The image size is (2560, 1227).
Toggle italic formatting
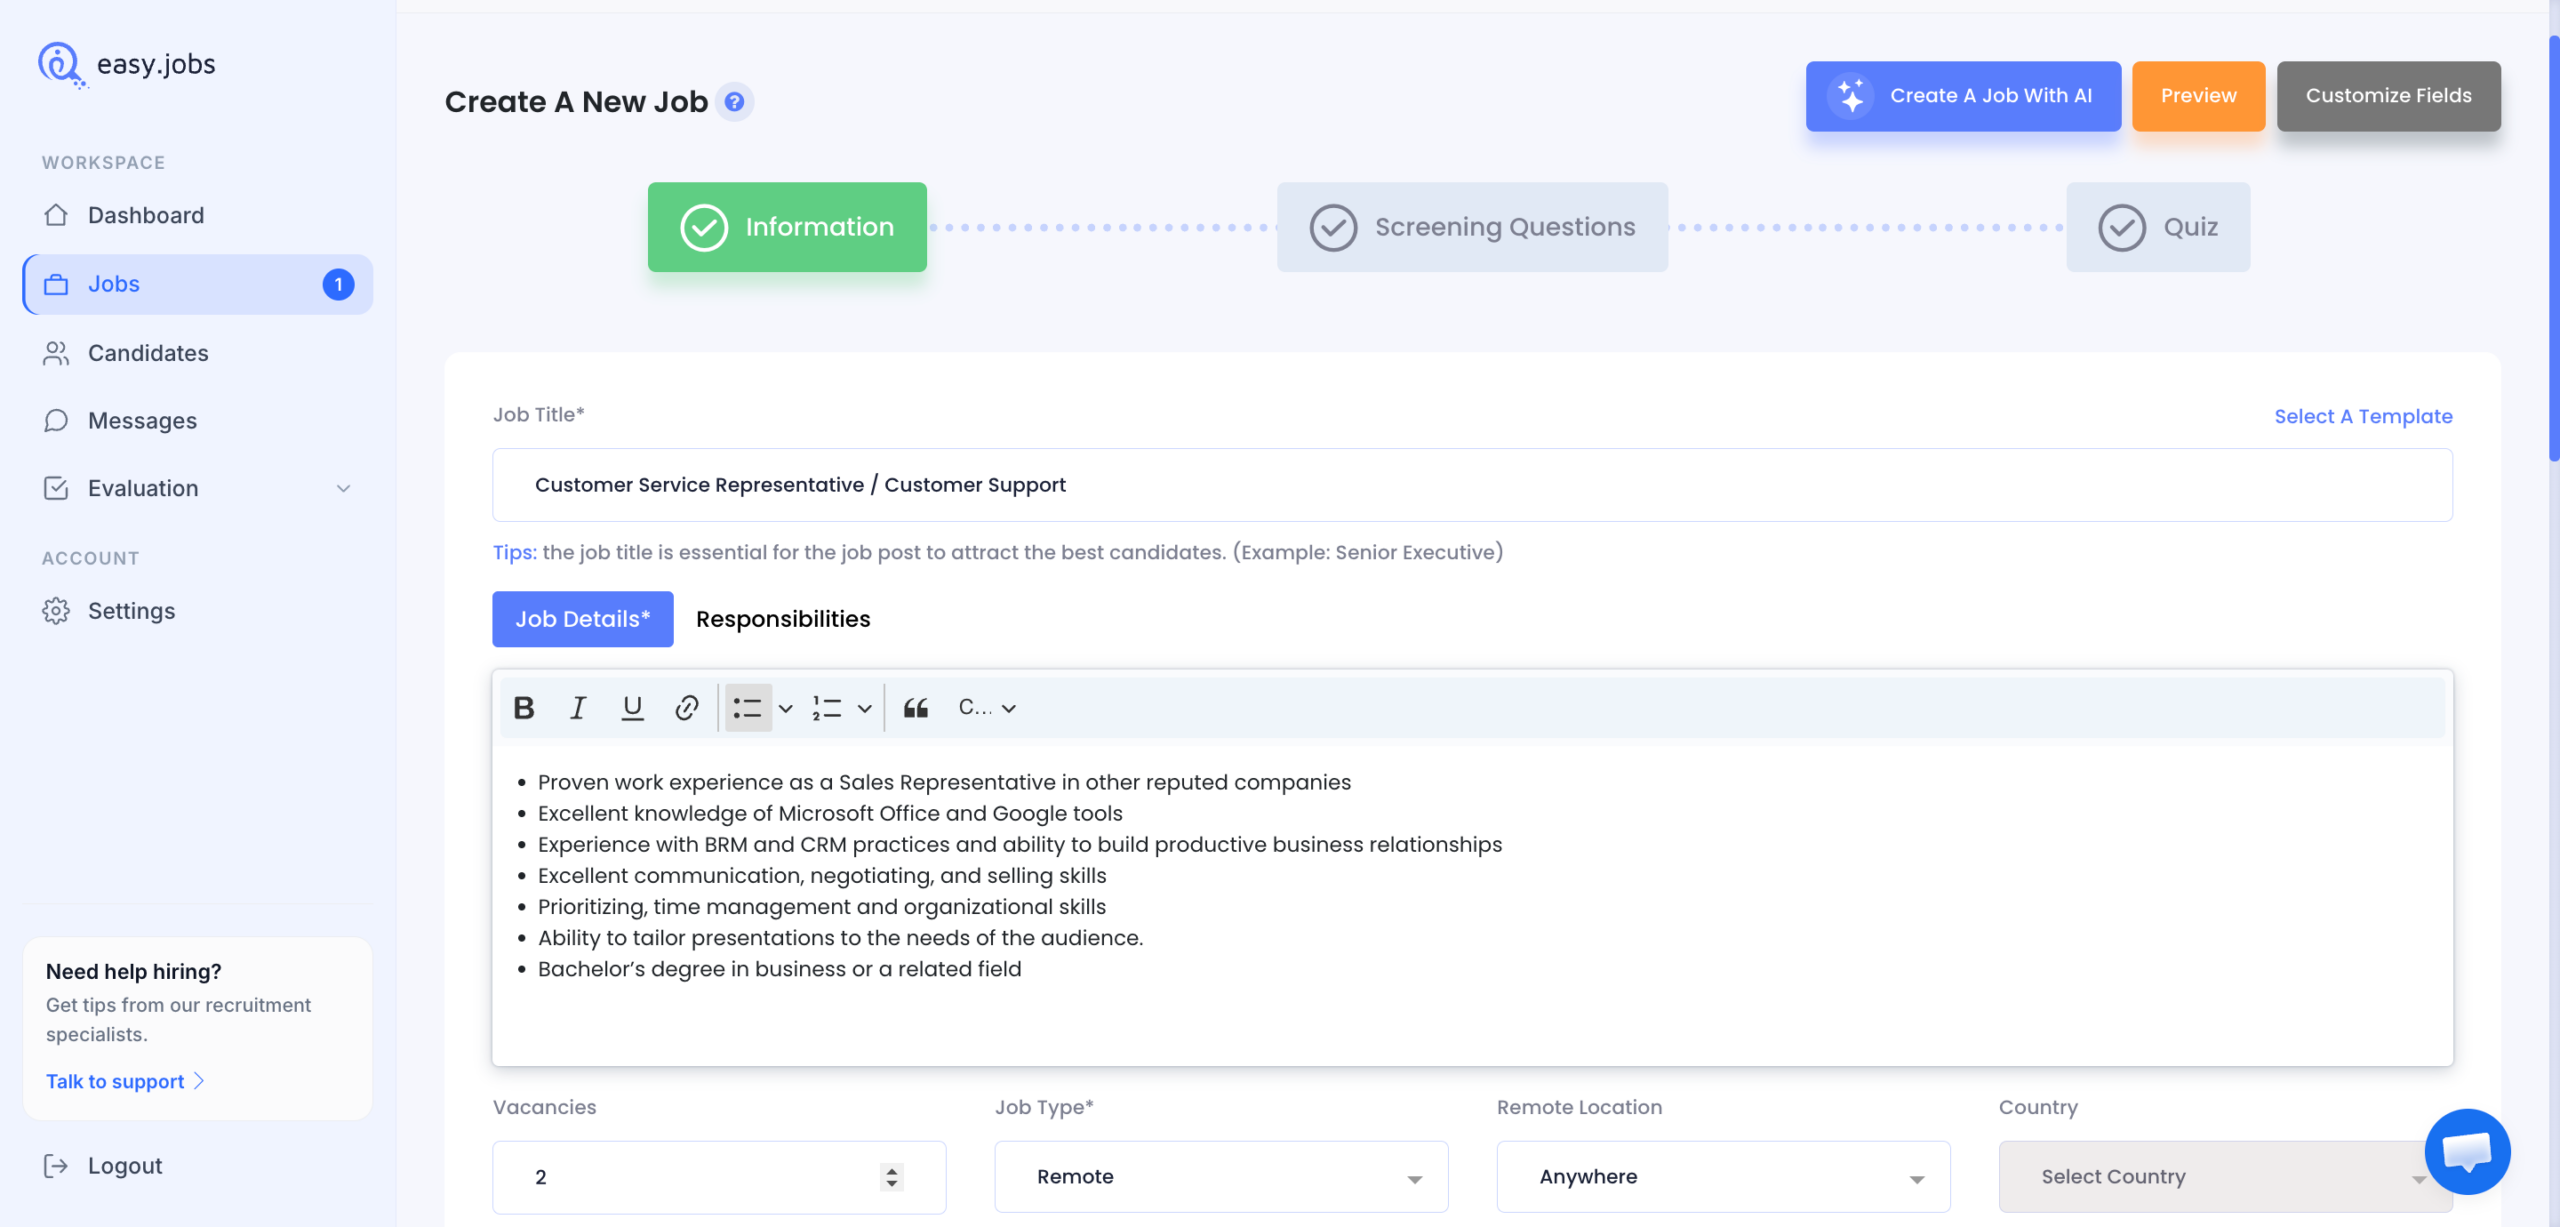click(577, 708)
